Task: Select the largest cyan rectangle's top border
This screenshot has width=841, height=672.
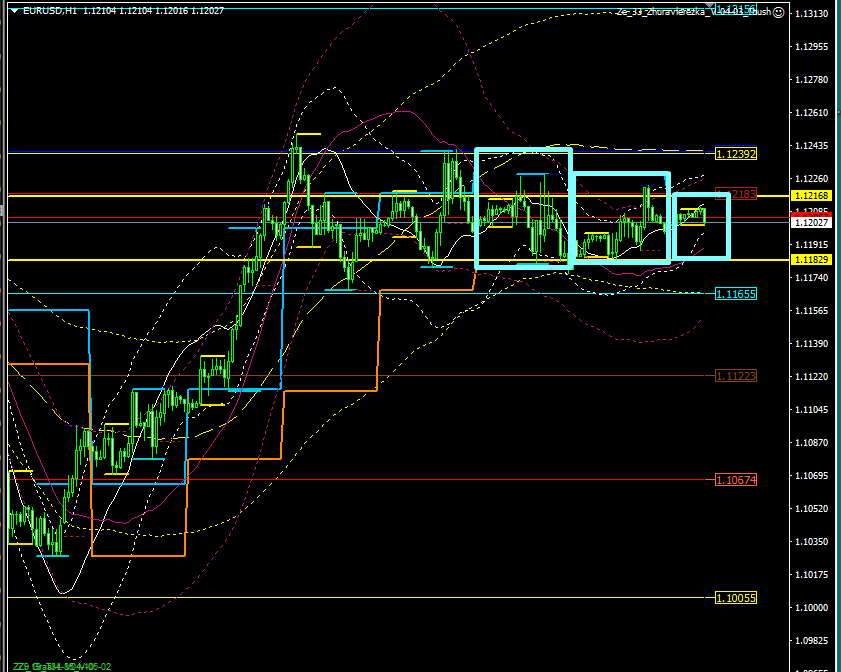Action: tap(523, 151)
